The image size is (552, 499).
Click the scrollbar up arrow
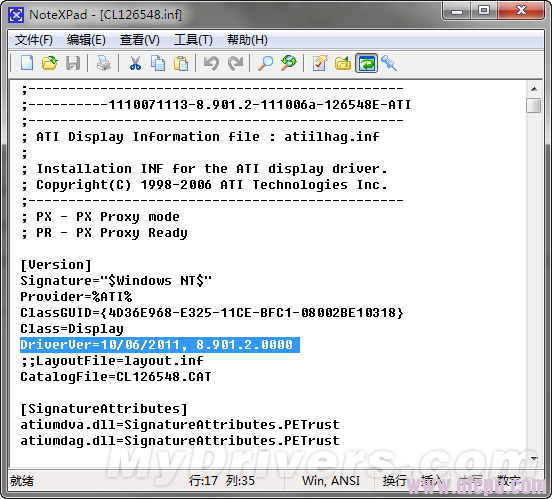tap(534, 89)
